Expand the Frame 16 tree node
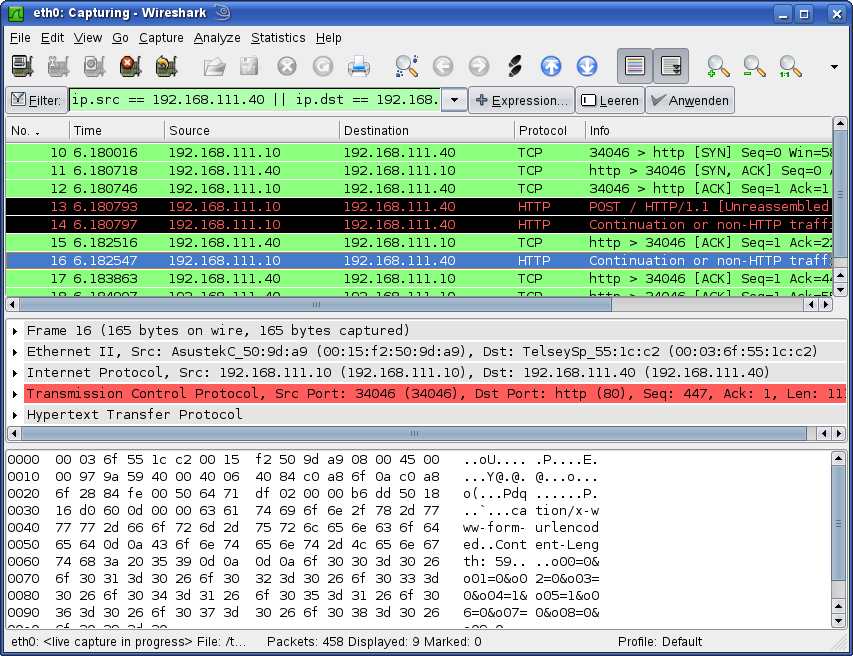Image resolution: width=853 pixels, height=656 pixels. (x=15, y=331)
